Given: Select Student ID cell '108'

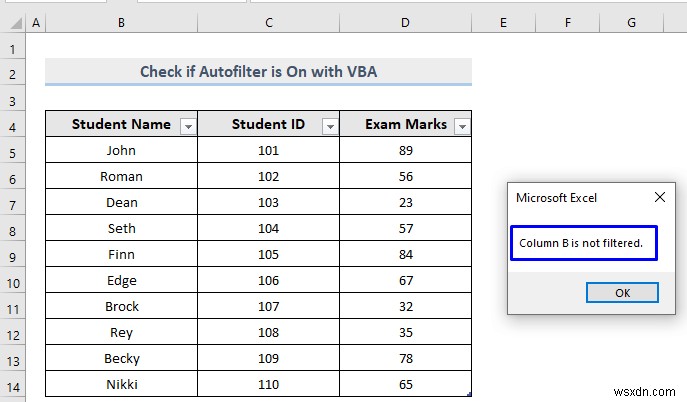Looking at the screenshot, I should [x=269, y=332].
